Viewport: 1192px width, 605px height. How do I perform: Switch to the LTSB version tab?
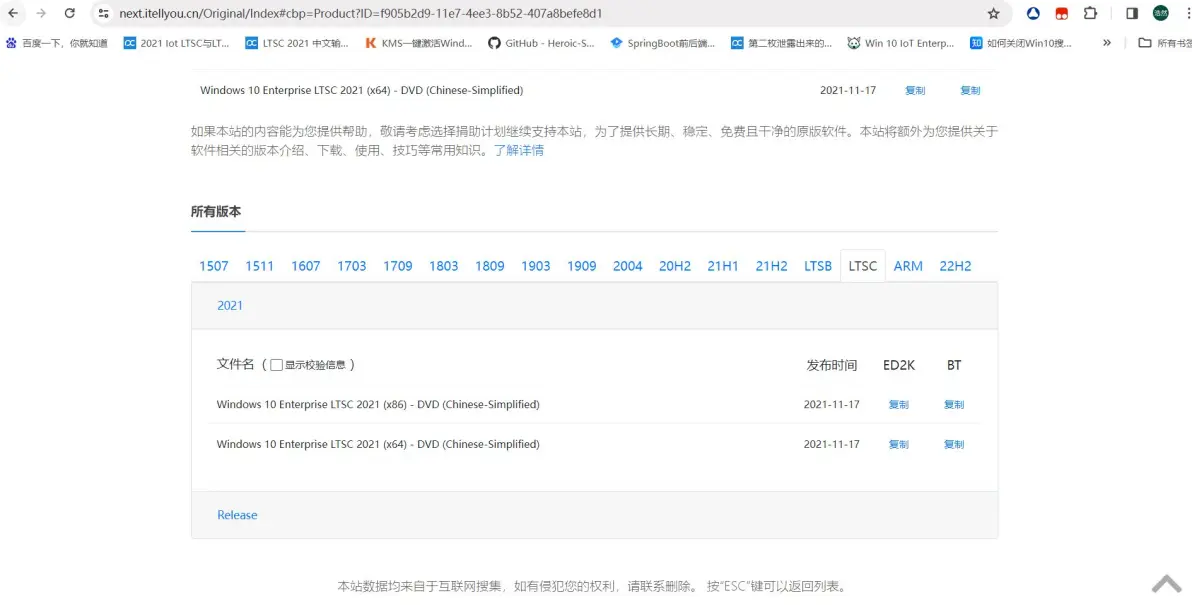[818, 266]
